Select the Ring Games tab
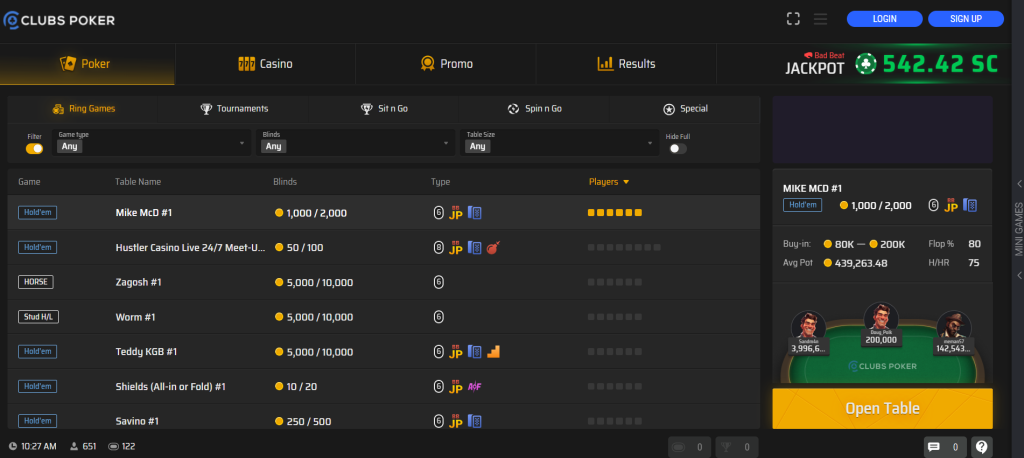 click(82, 108)
